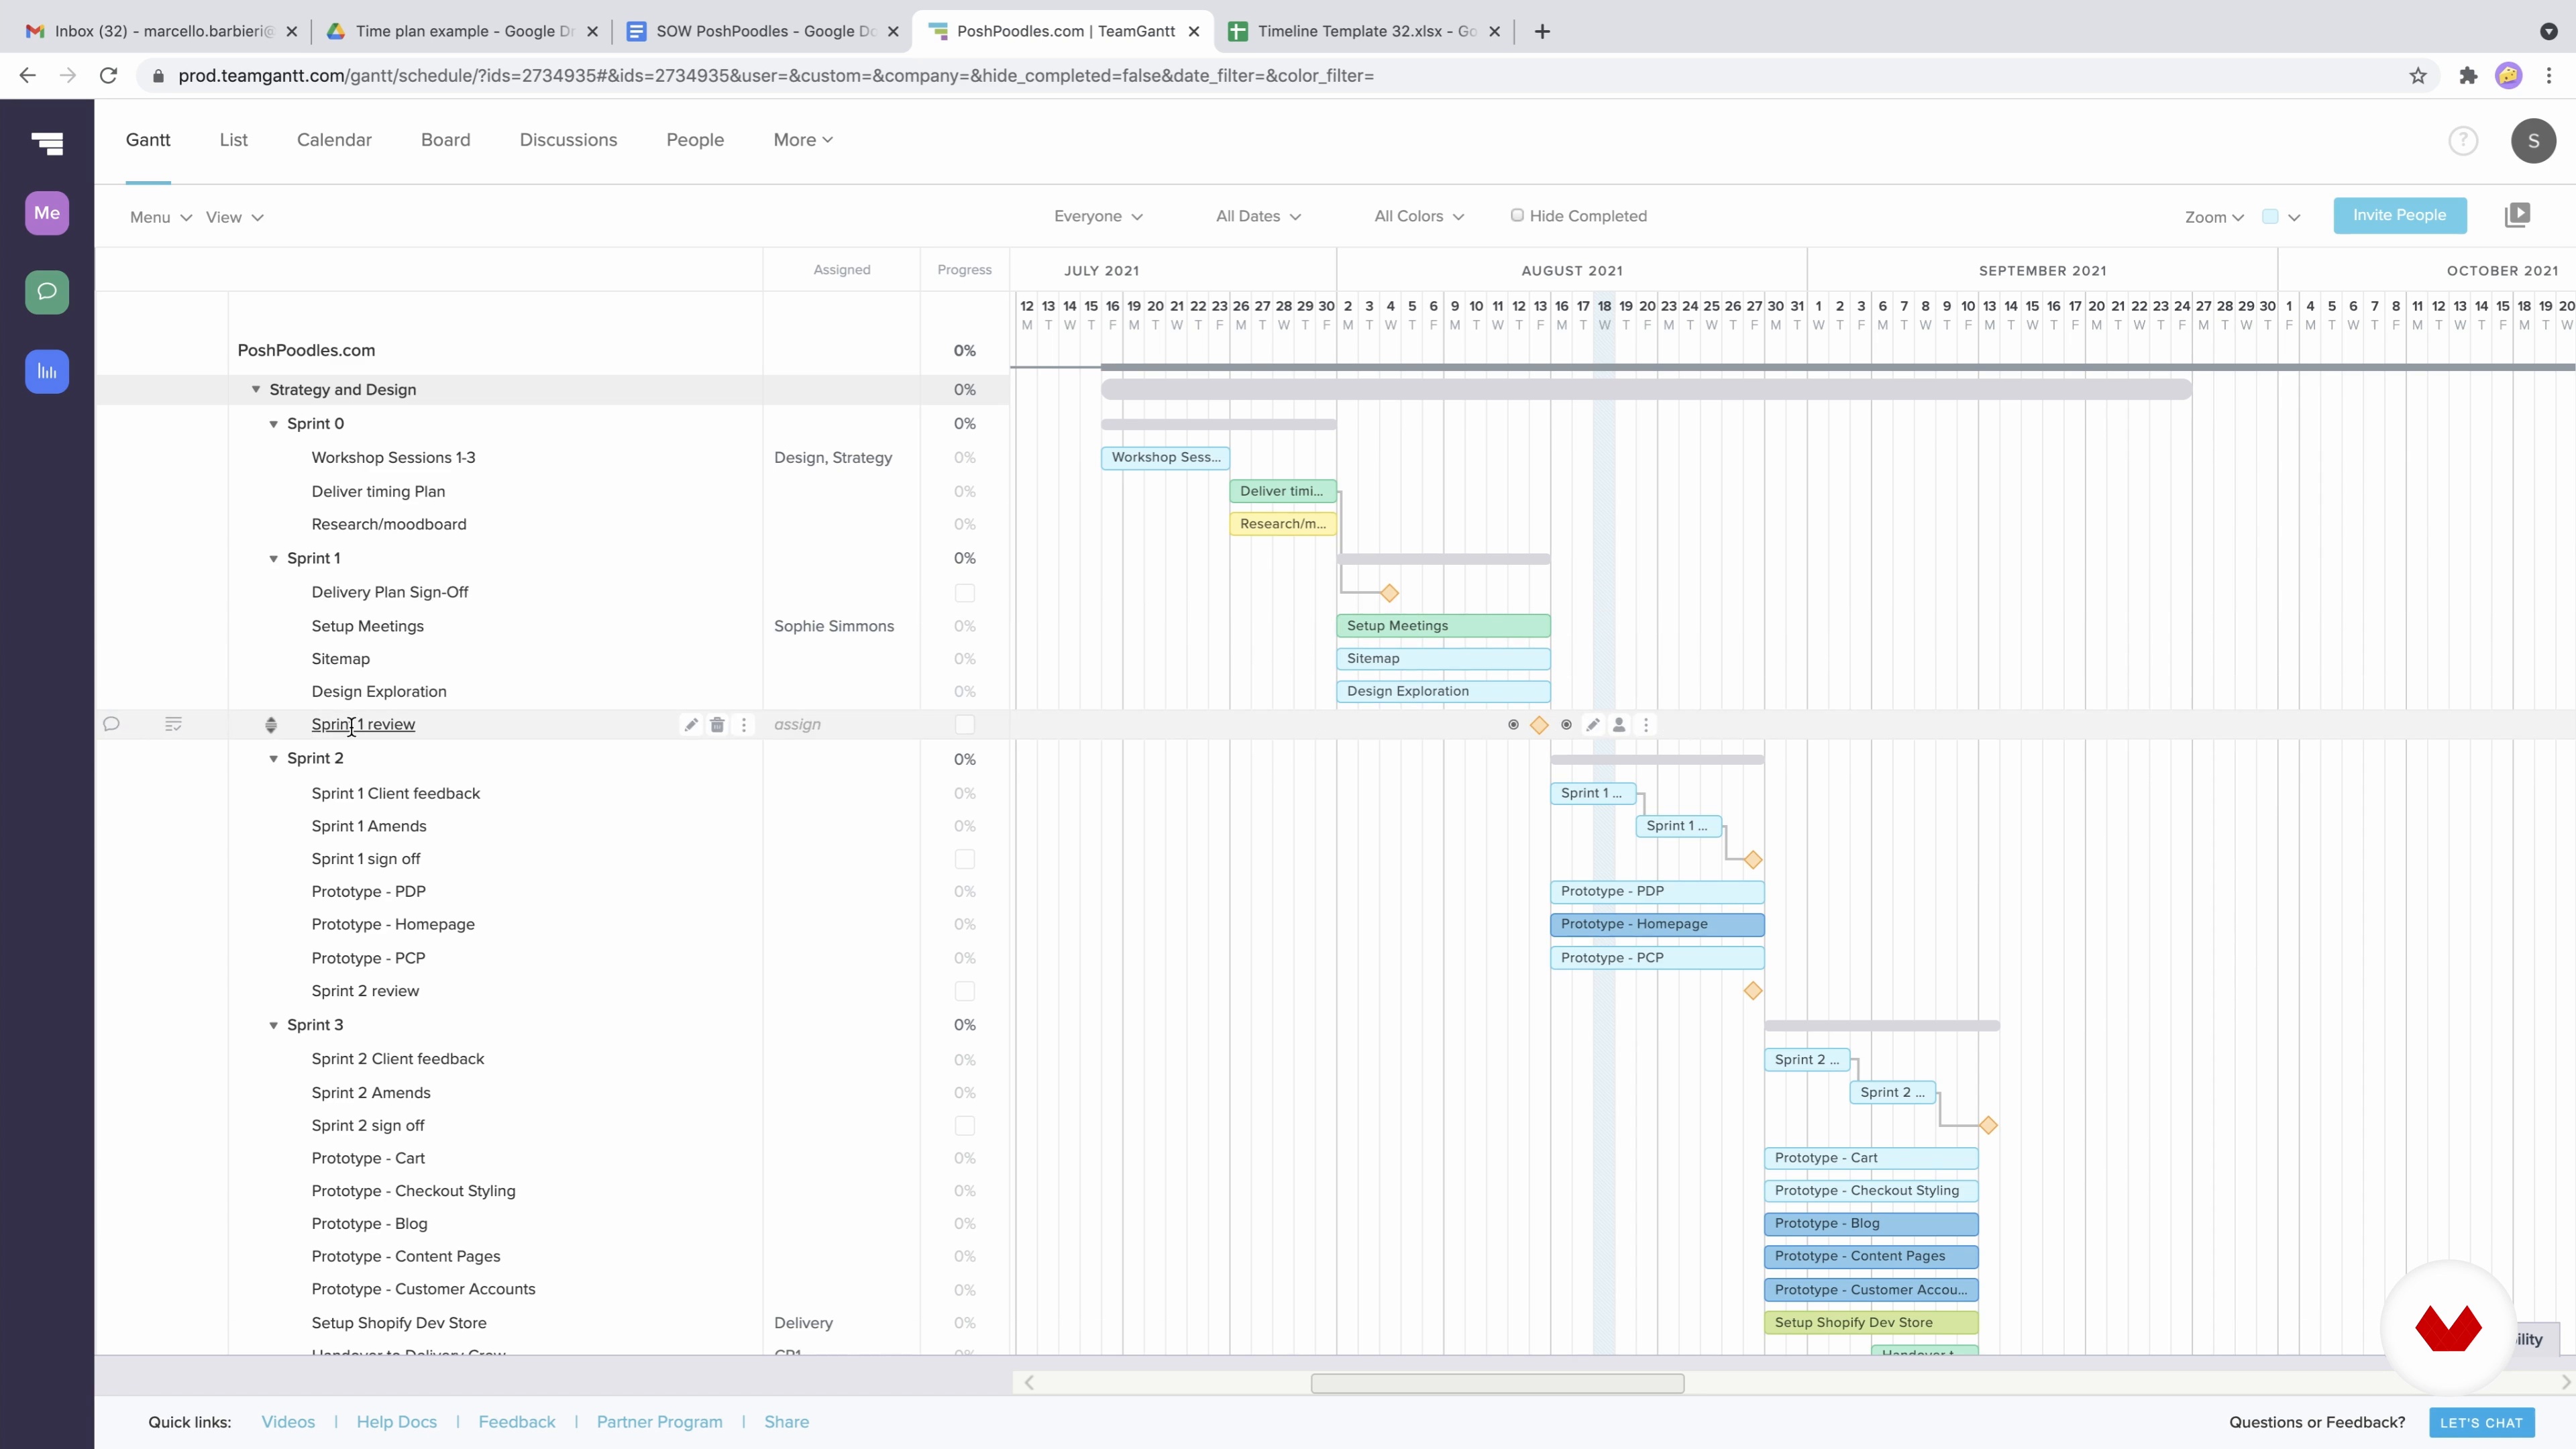The image size is (2576, 1449).
Task: Click the Setup Shopify Dev Store bar
Action: [1871, 1322]
